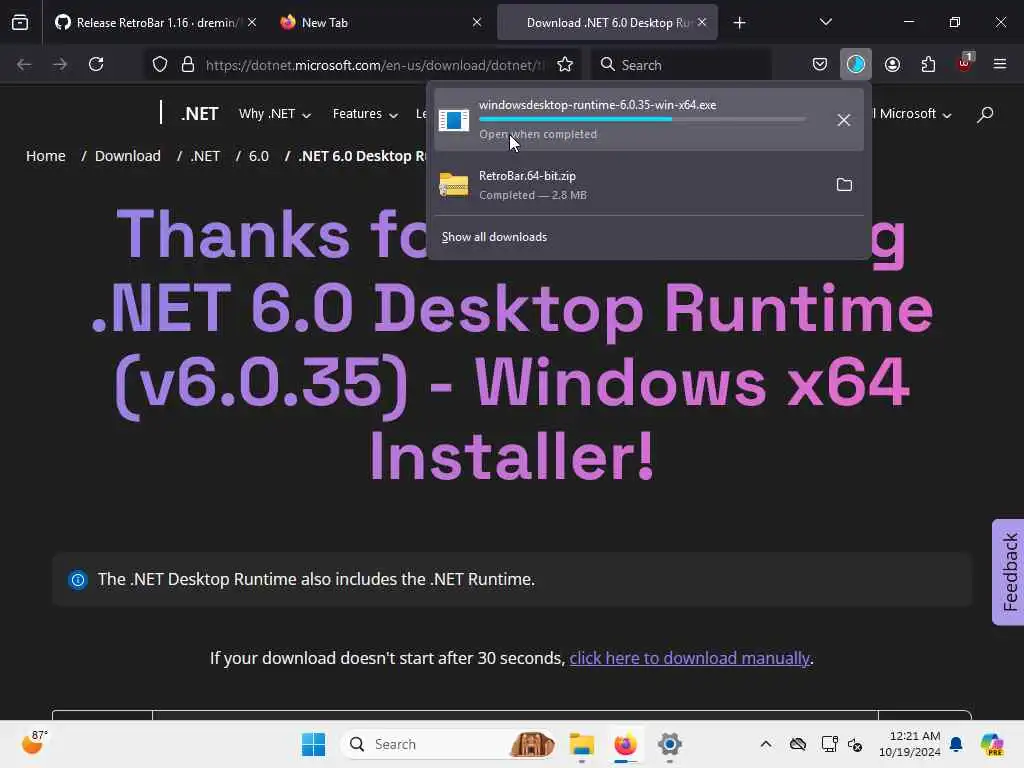The height and width of the screenshot is (768, 1024).
Task: Open Windows Start menu
Action: tap(313, 744)
